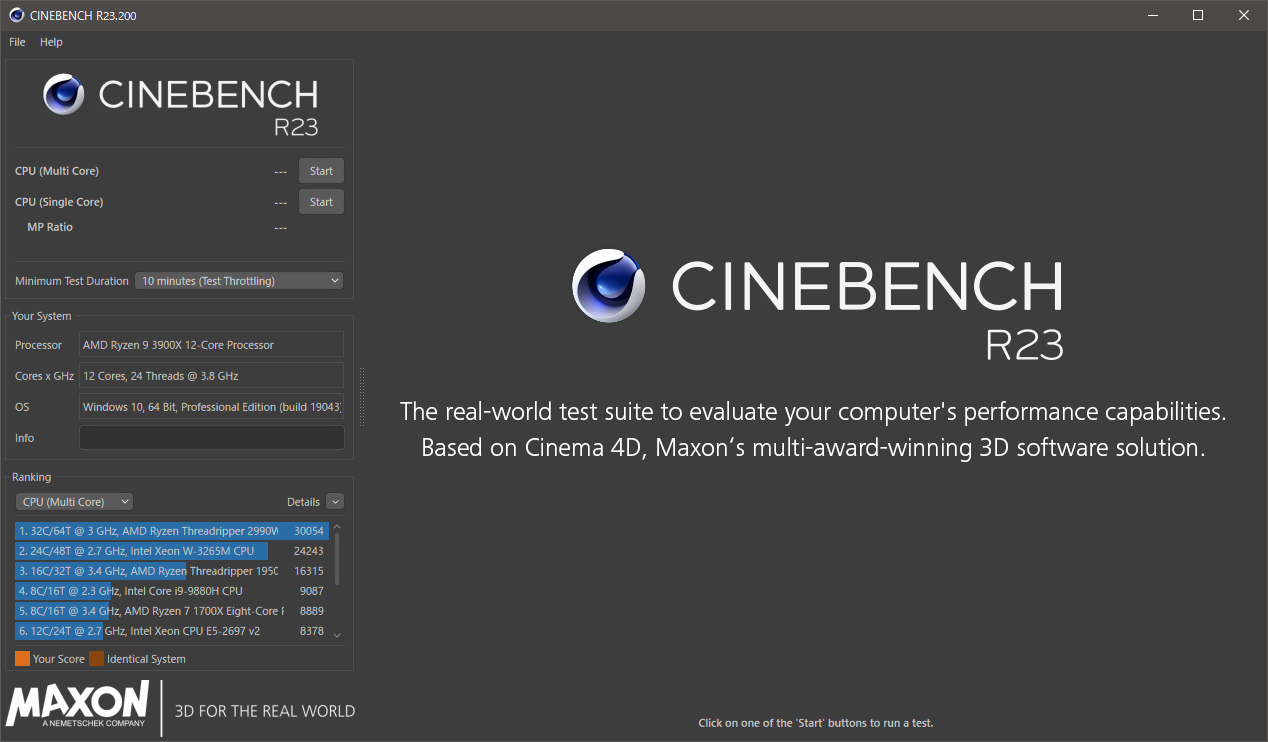The width and height of the screenshot is (1268, 742).
Task: Click the Maxon logo at bottom left
Action: click(77, 704)
